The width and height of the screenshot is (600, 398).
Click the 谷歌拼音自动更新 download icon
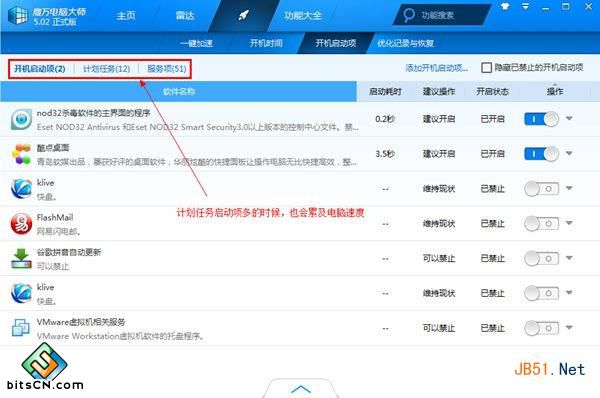21,259
